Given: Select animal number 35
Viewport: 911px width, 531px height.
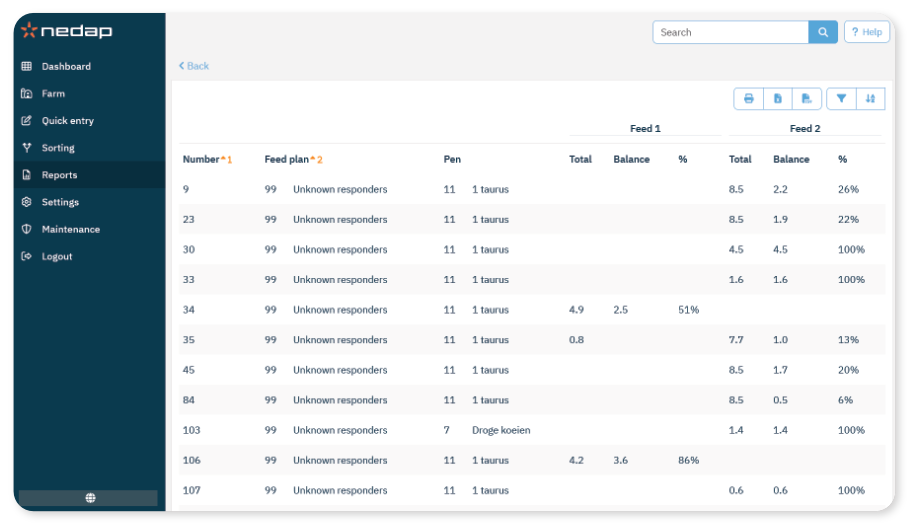Looking at the screenshot, I should tap(189, 340).
